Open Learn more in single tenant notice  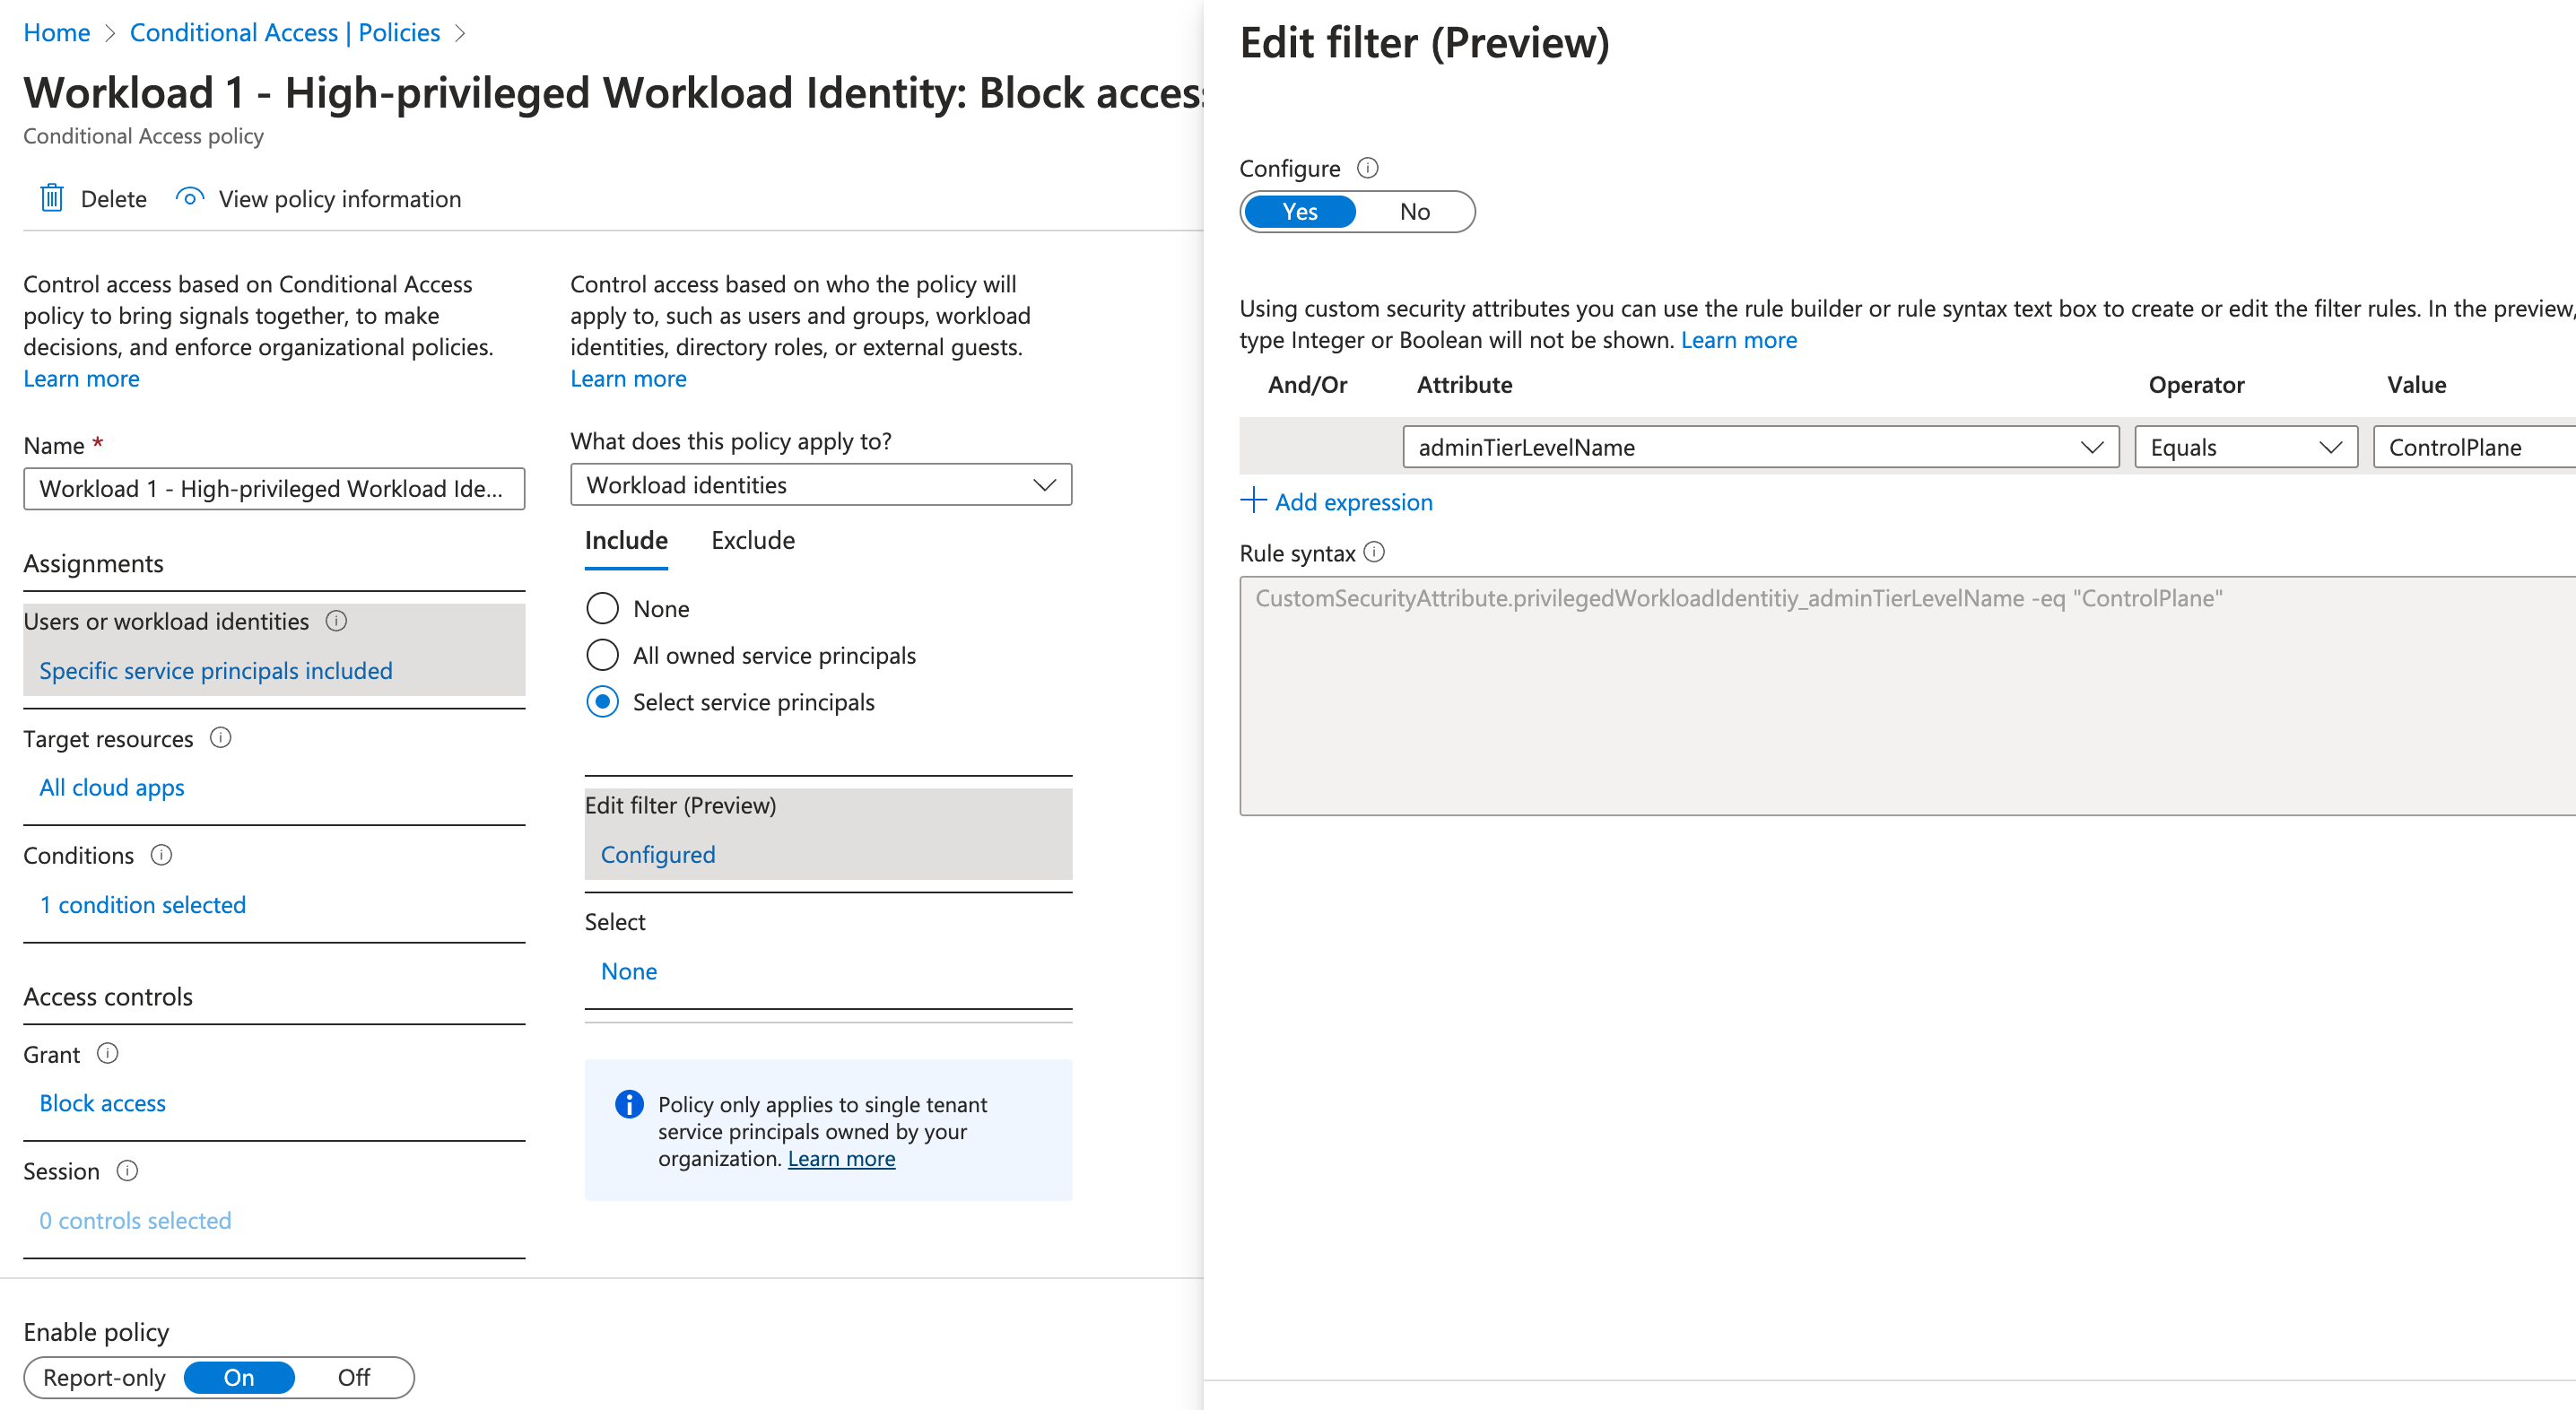click(x=841, y=1158)
